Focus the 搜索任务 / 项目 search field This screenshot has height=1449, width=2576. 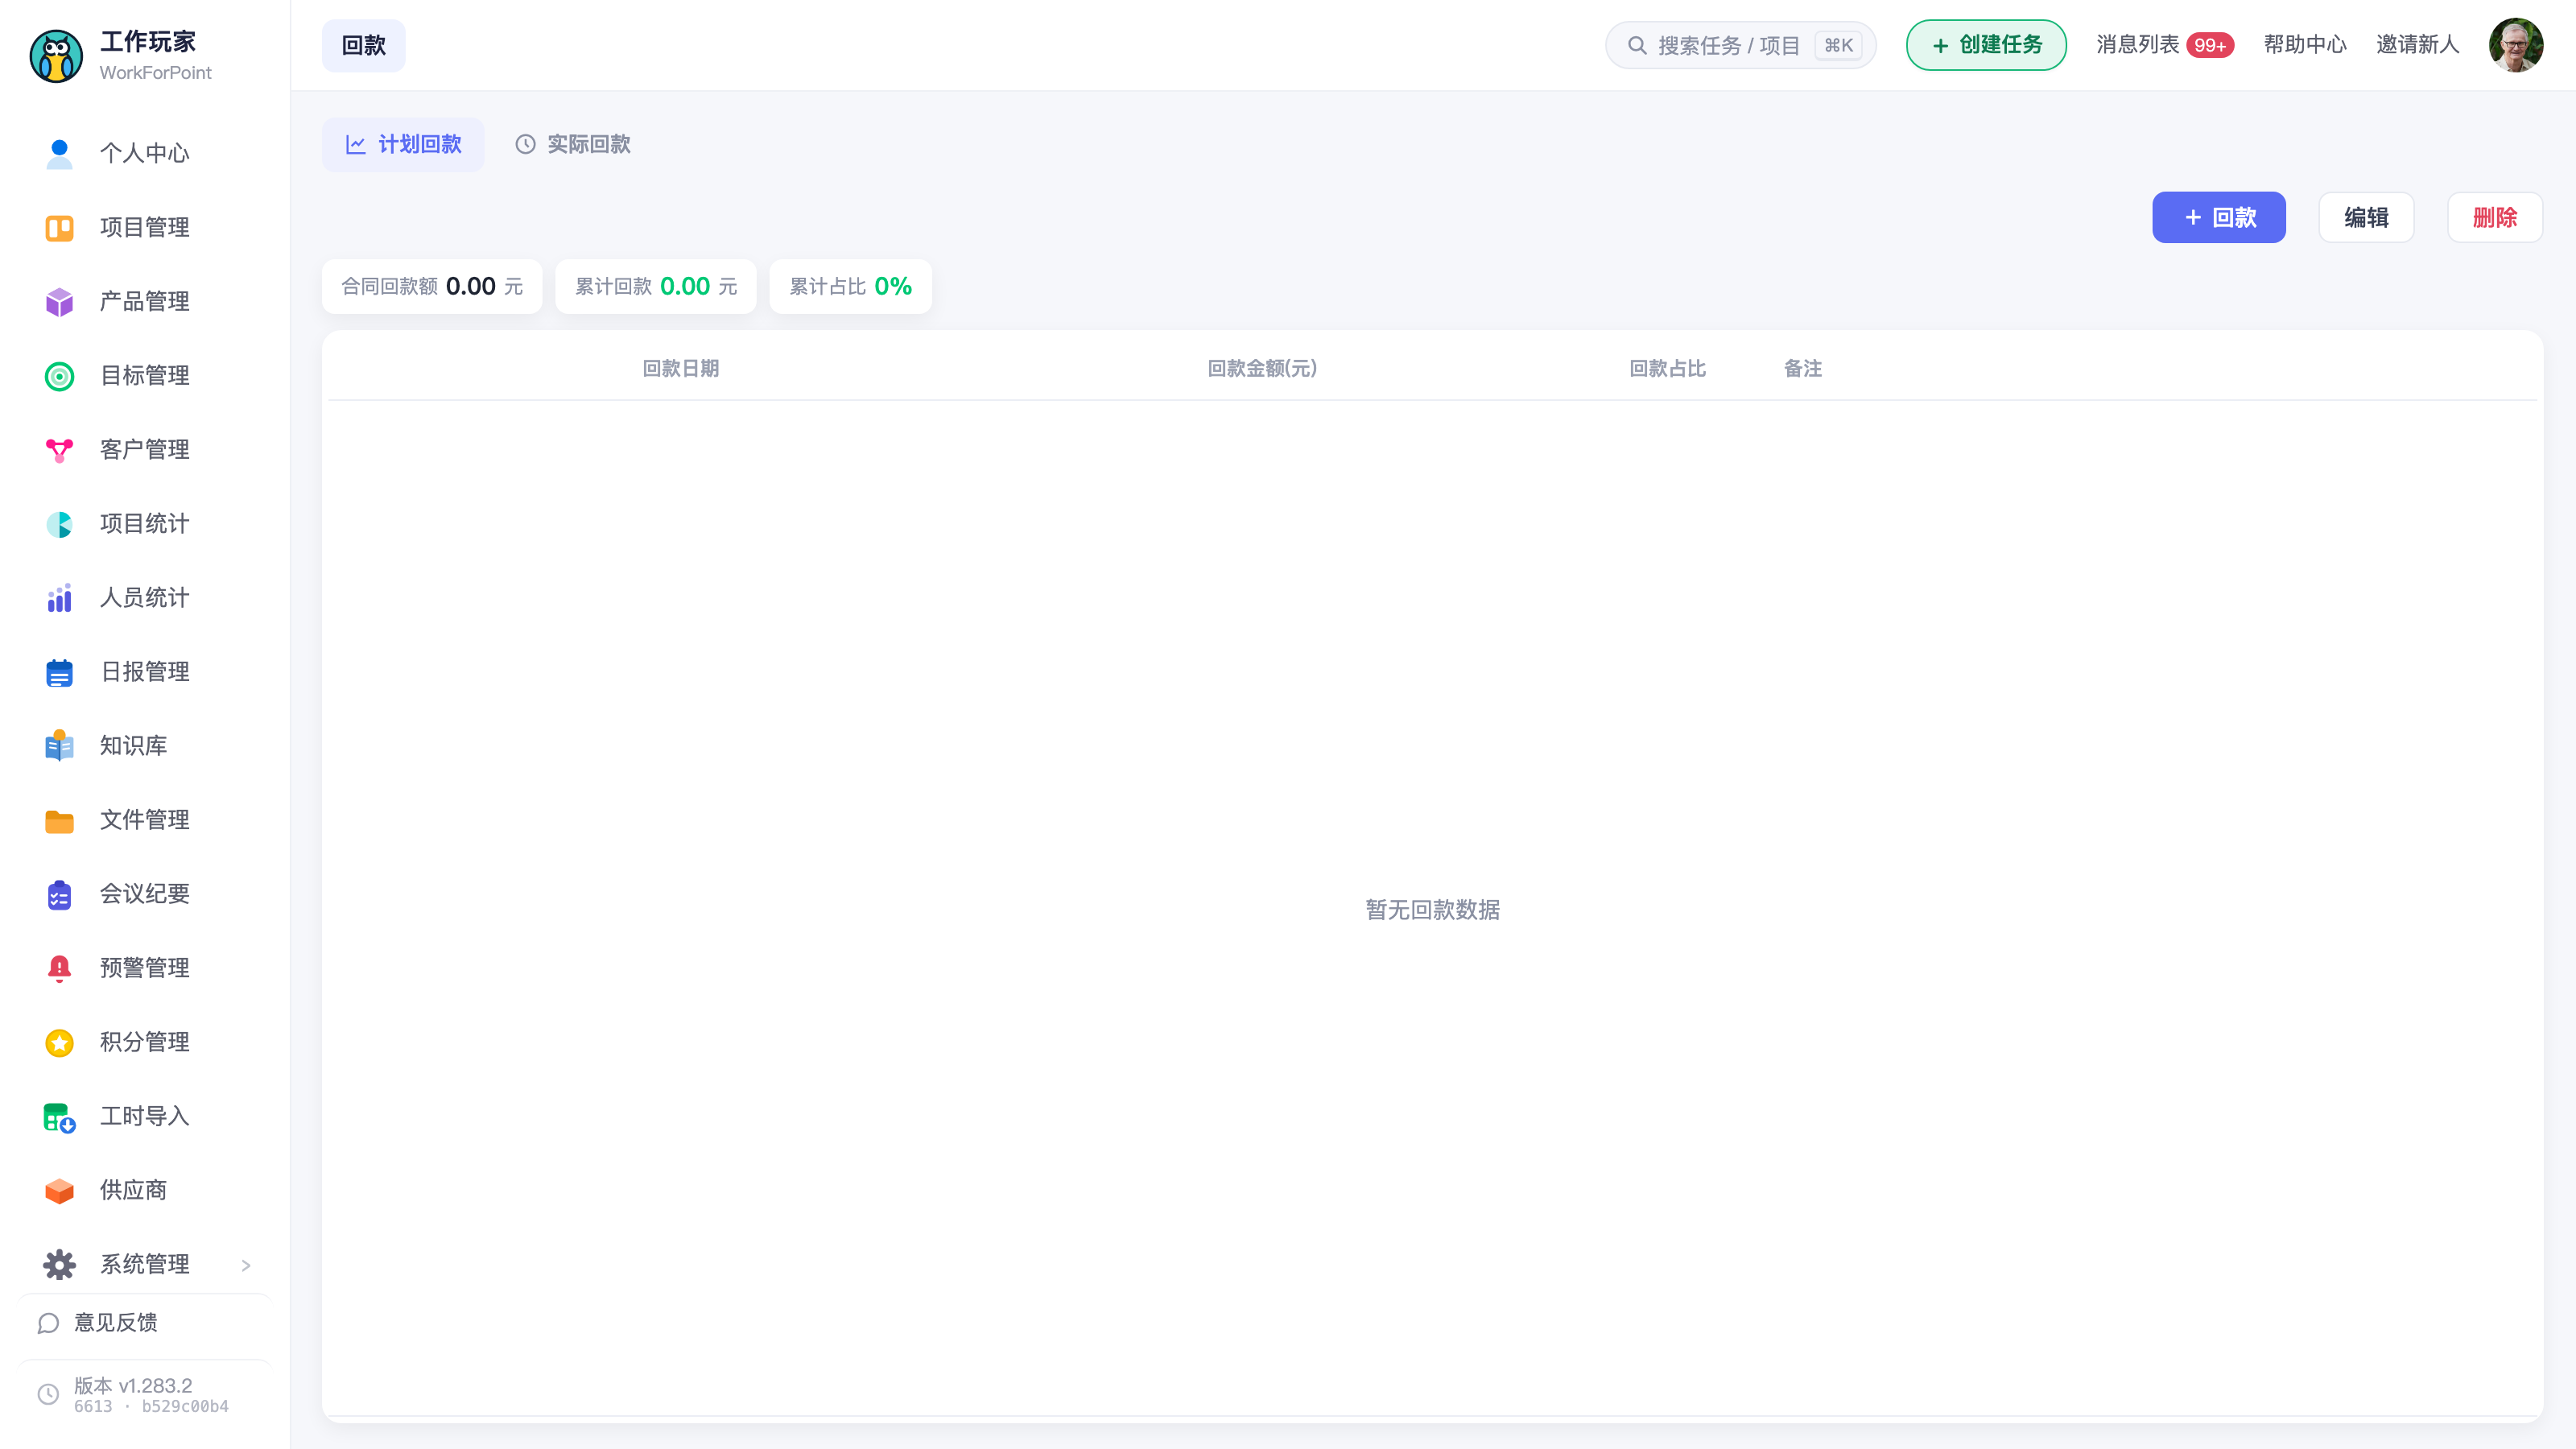pyautogui.click(x=1740, y=45)
